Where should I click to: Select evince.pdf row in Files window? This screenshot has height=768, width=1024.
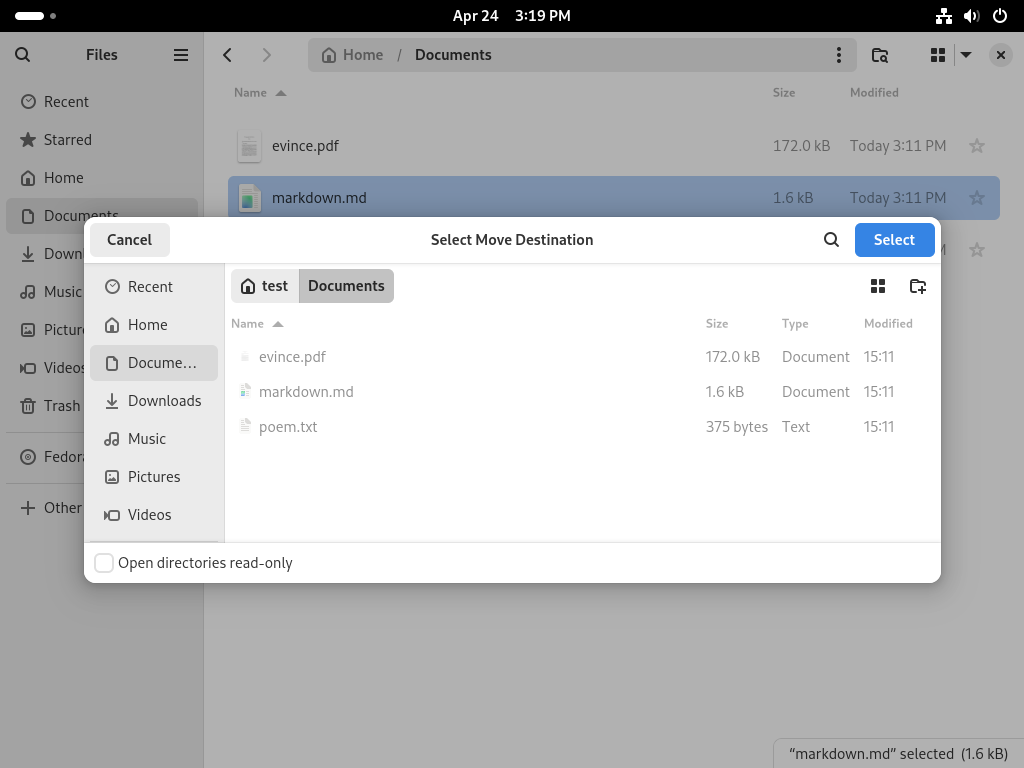pos(614,146)
